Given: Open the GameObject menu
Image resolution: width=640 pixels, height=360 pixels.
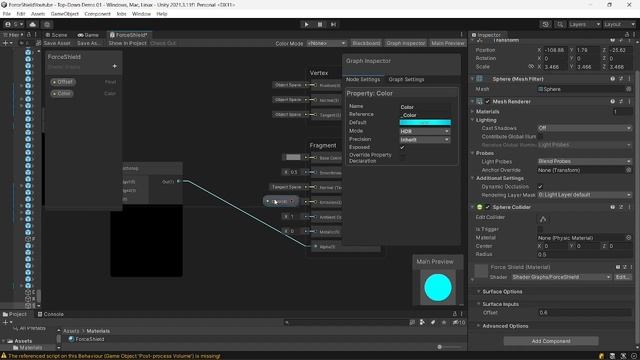Looking at the screenshot, I should click(64, 14).
